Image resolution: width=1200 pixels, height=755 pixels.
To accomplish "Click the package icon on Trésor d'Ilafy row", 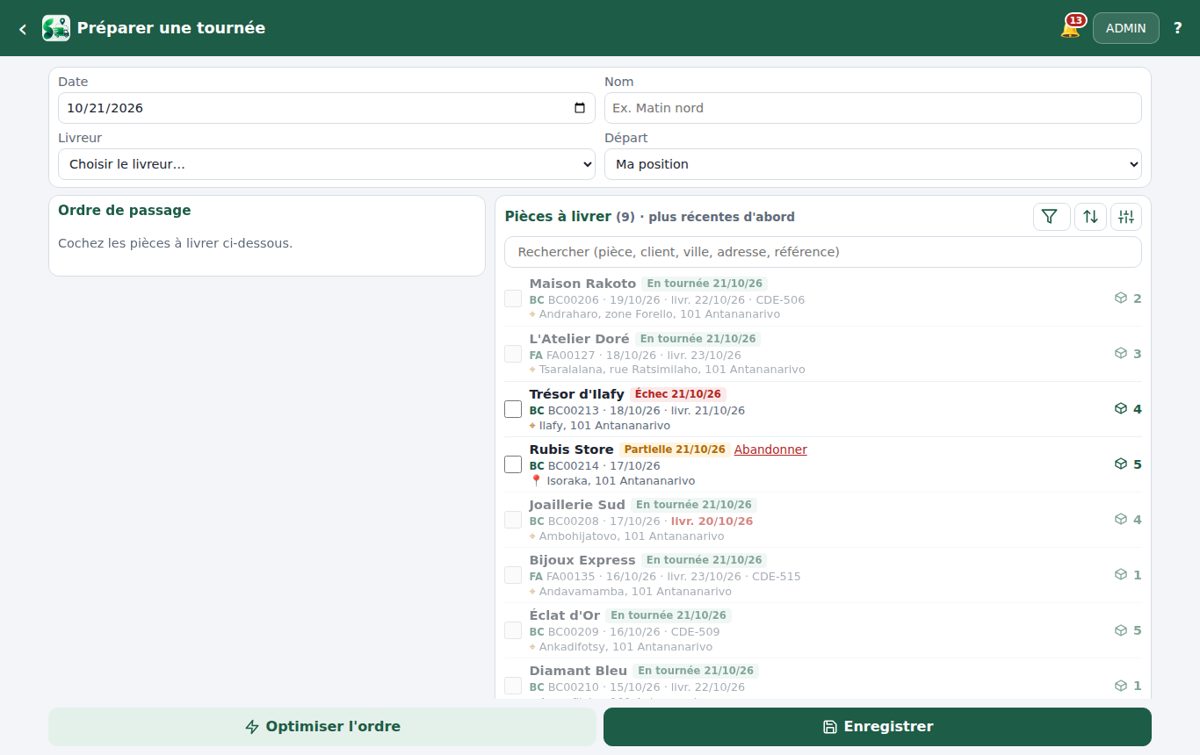I will 1121,409.
